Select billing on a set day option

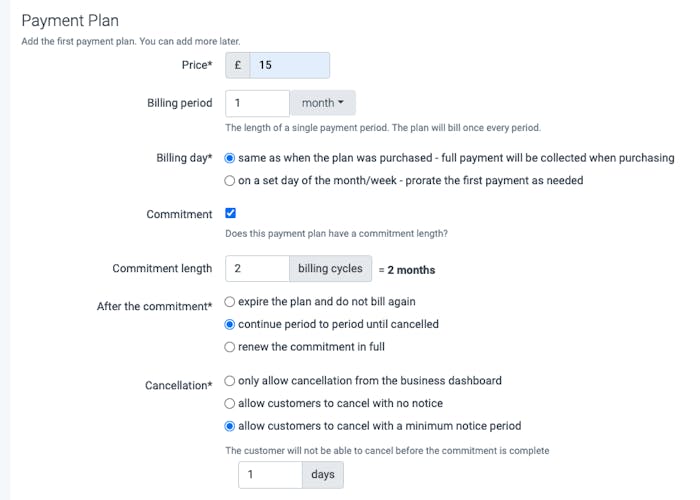click(x=231, y=181)
